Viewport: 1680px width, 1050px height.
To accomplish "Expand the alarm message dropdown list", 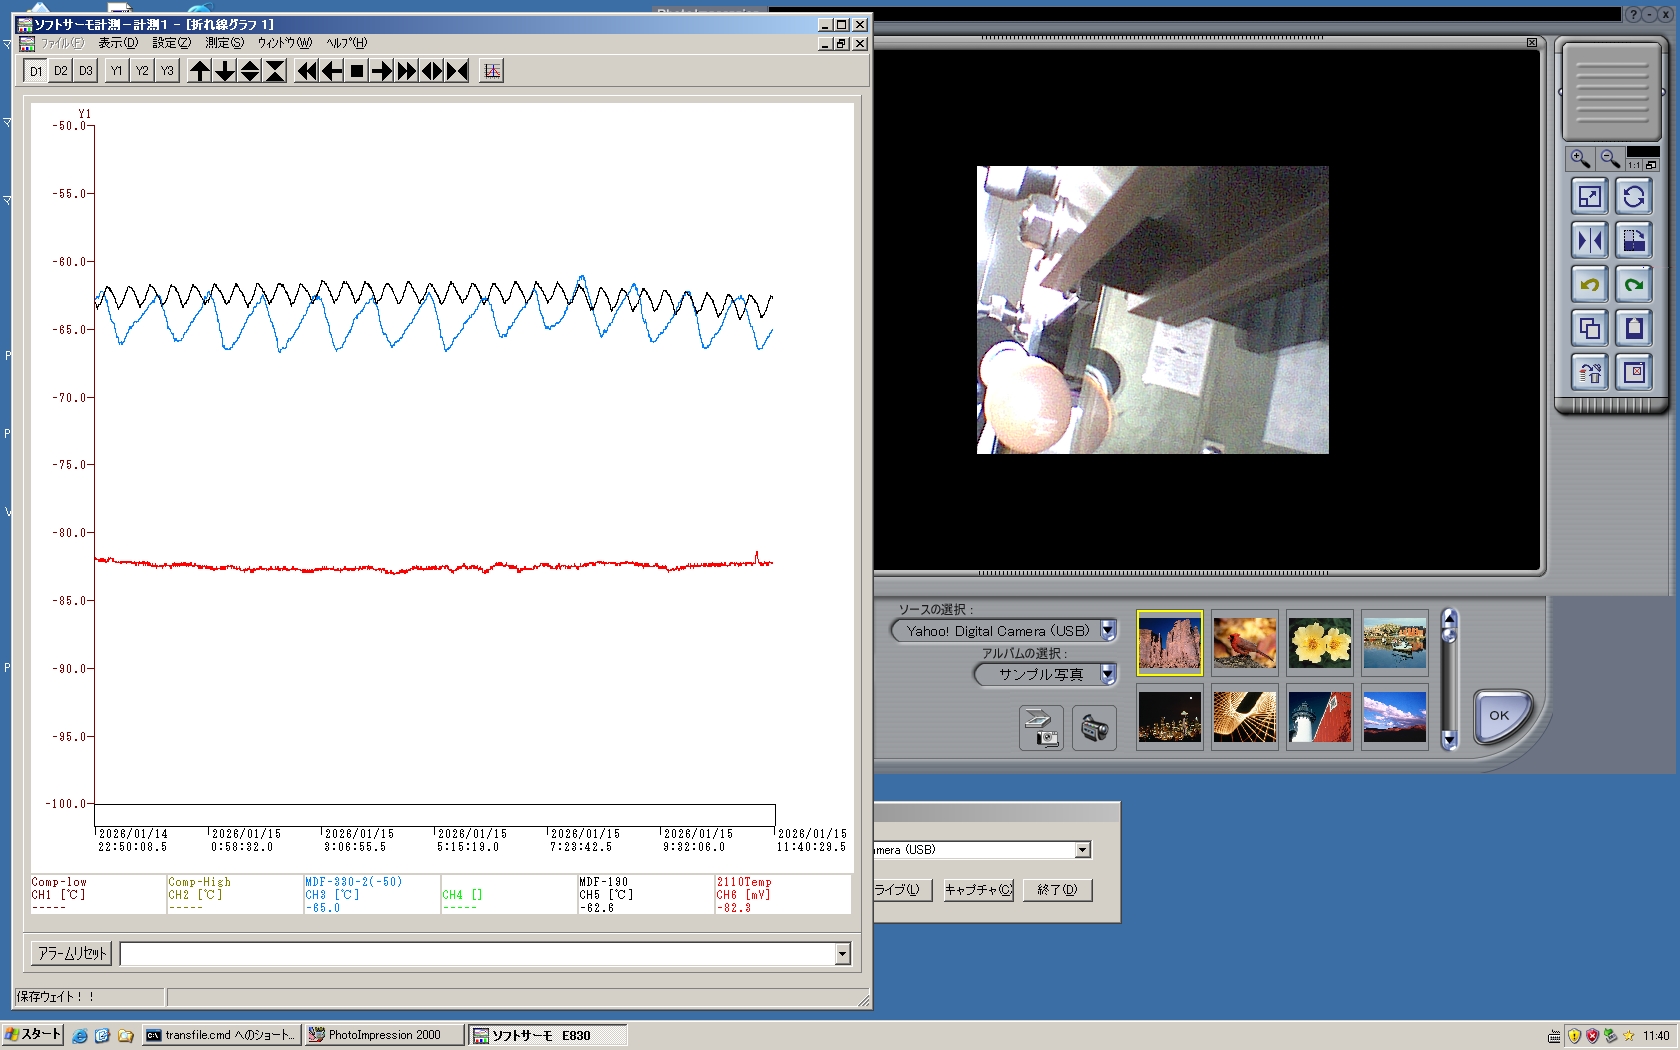I will pyautogui.click(x=842, y=954).
